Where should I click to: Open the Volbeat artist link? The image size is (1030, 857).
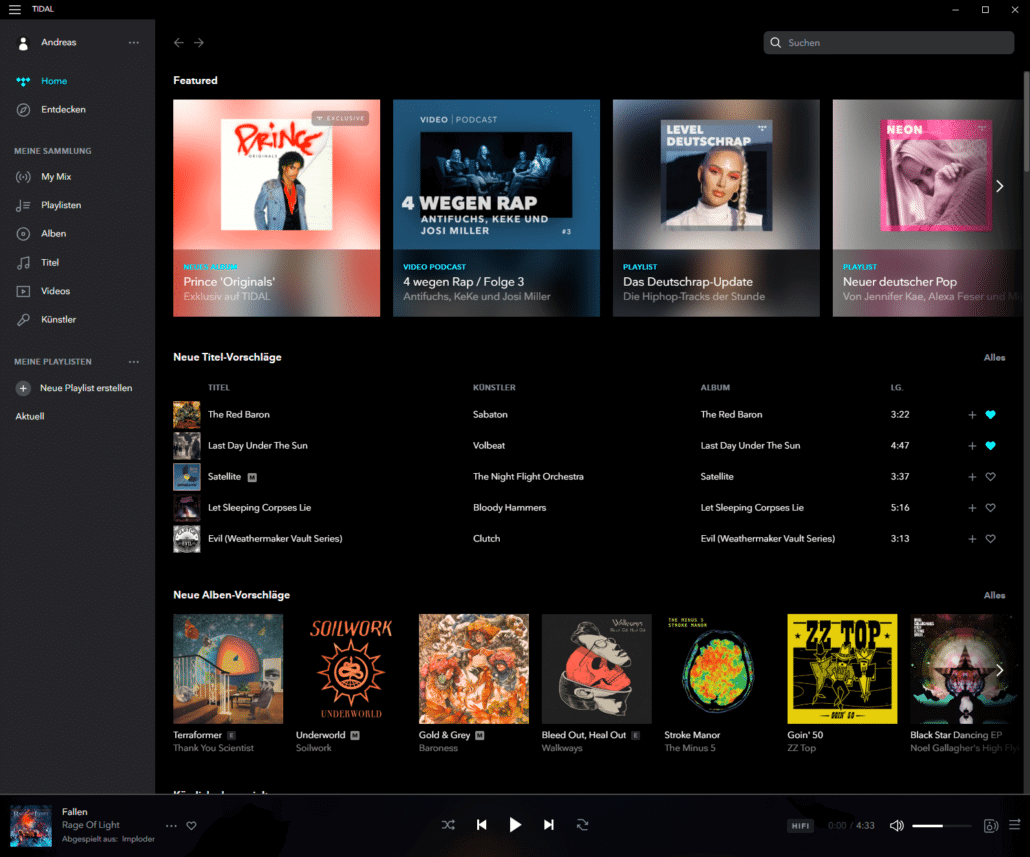(489, 446)
